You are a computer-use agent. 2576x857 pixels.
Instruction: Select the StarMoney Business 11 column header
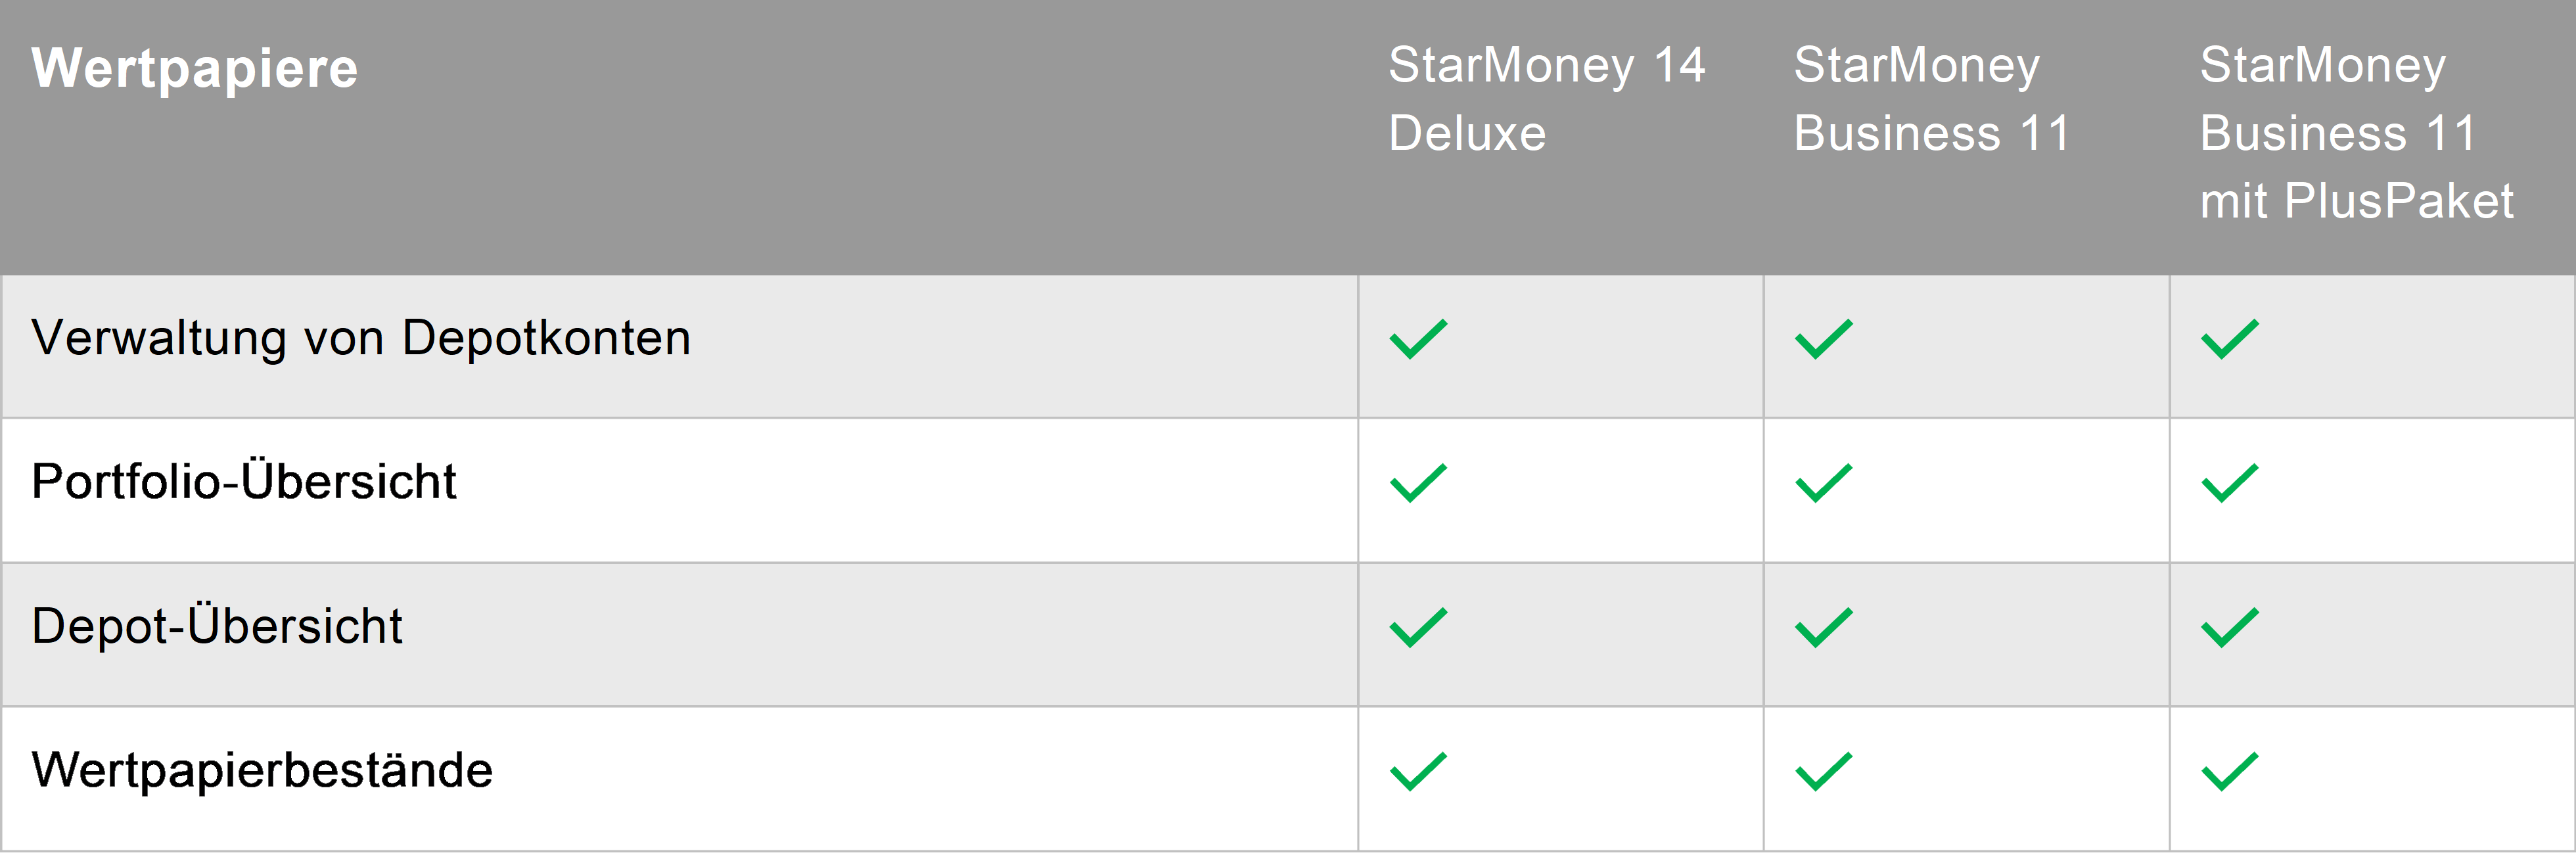(x=1931, y=99)
